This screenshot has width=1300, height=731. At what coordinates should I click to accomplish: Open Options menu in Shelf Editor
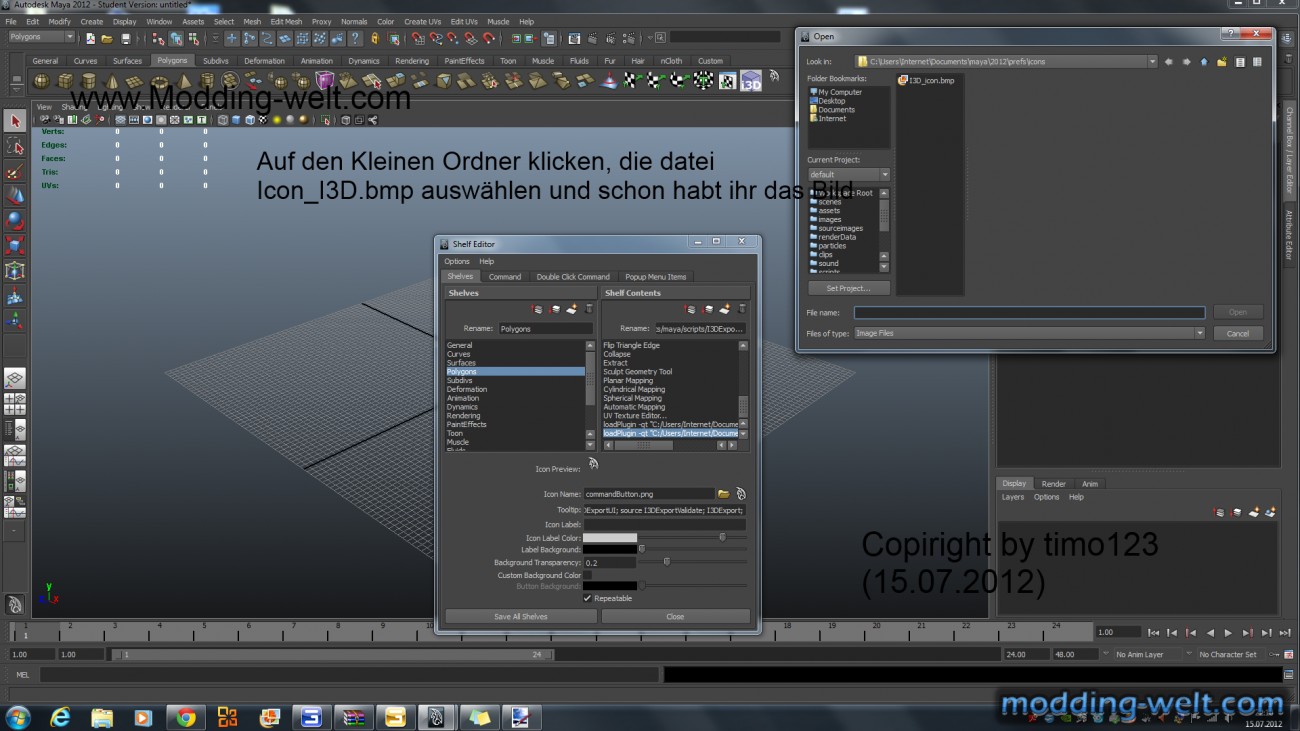tap(457, 262)
